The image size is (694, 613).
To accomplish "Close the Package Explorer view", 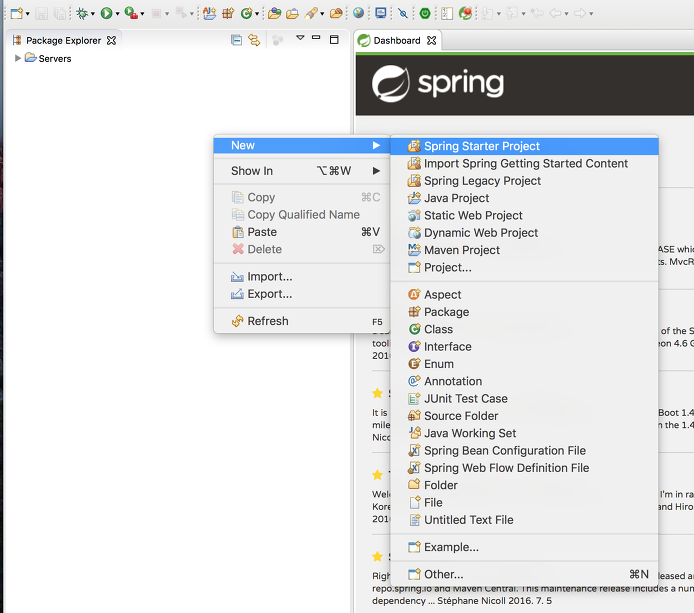I will click(x=111, y=40).
